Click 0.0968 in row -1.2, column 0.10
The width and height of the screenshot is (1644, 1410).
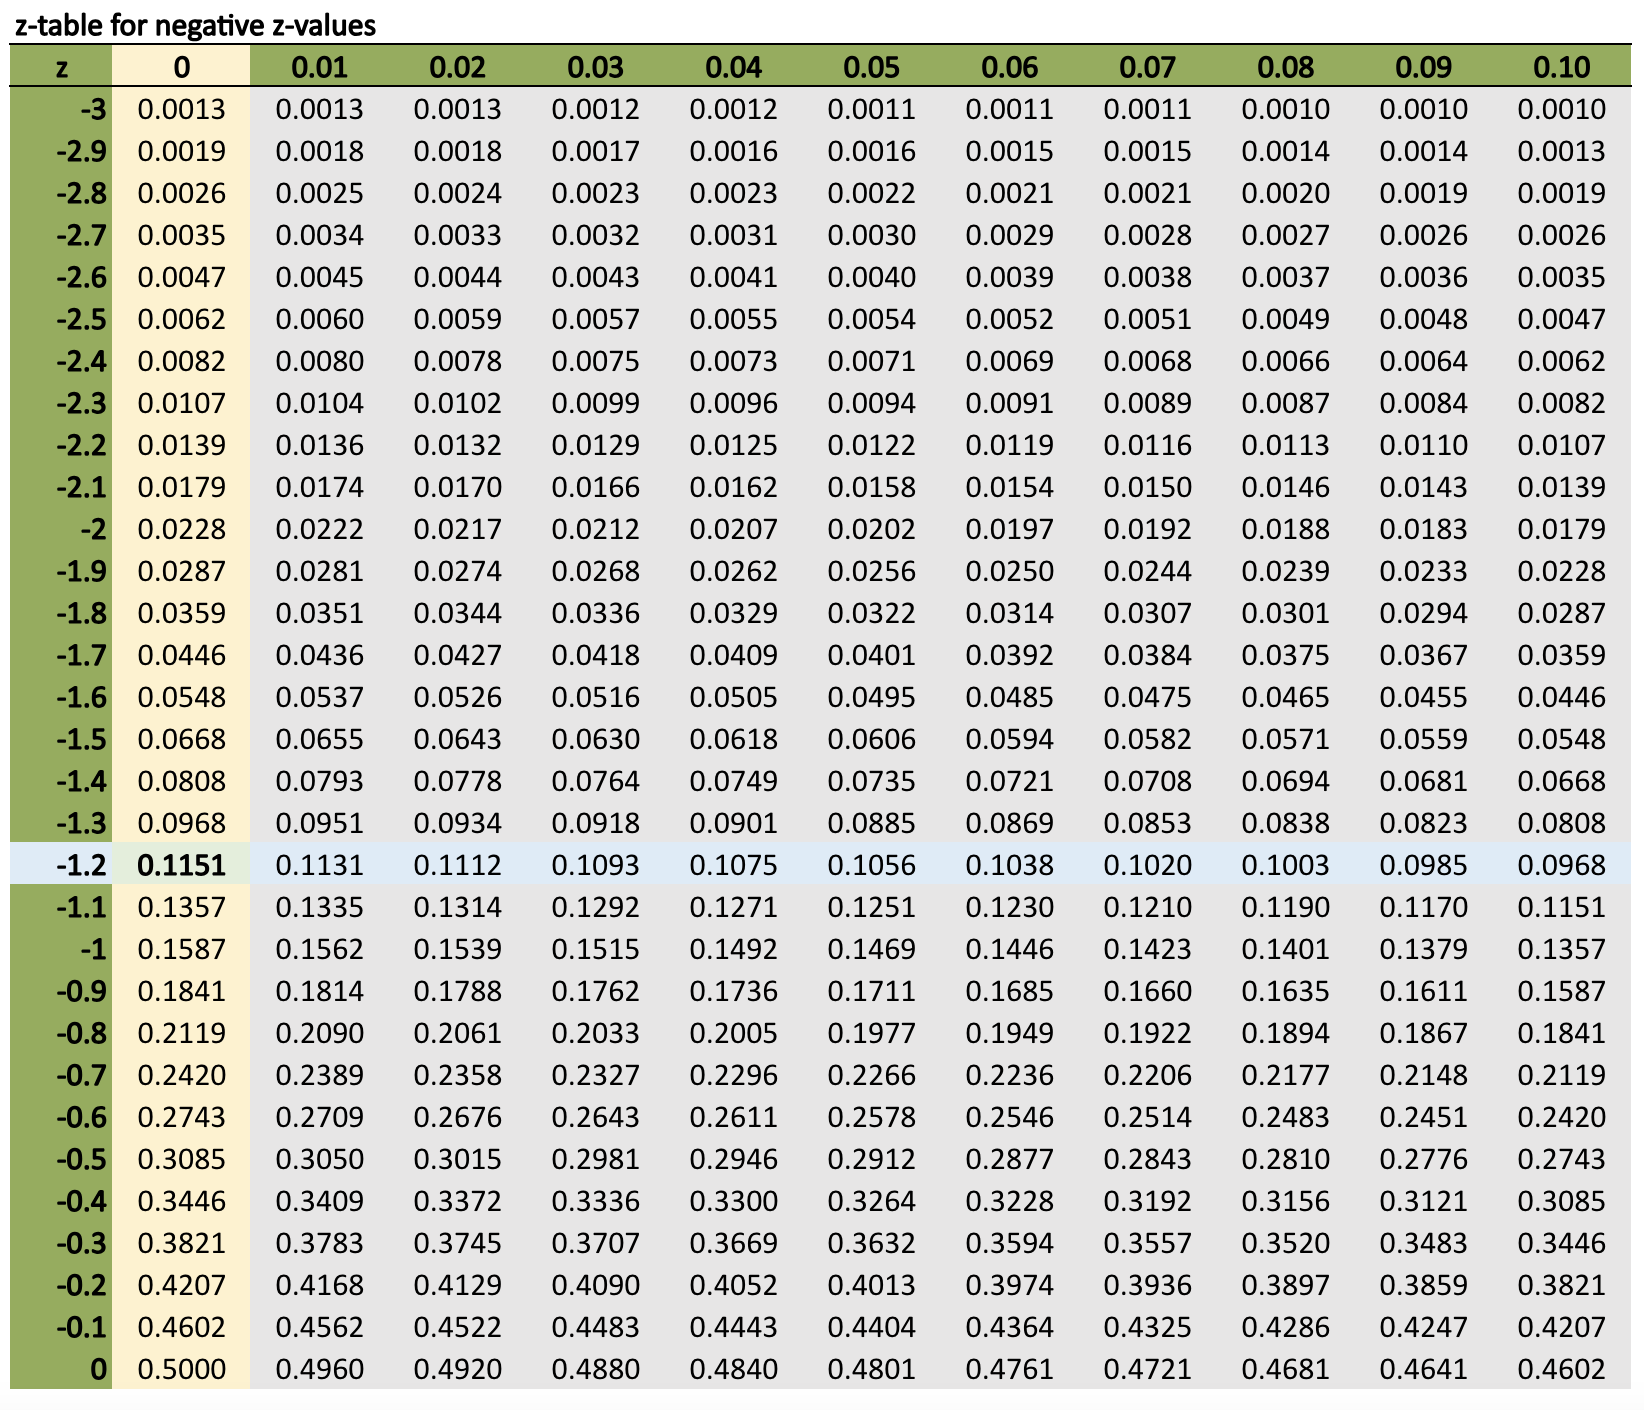tap(1561, 865)
